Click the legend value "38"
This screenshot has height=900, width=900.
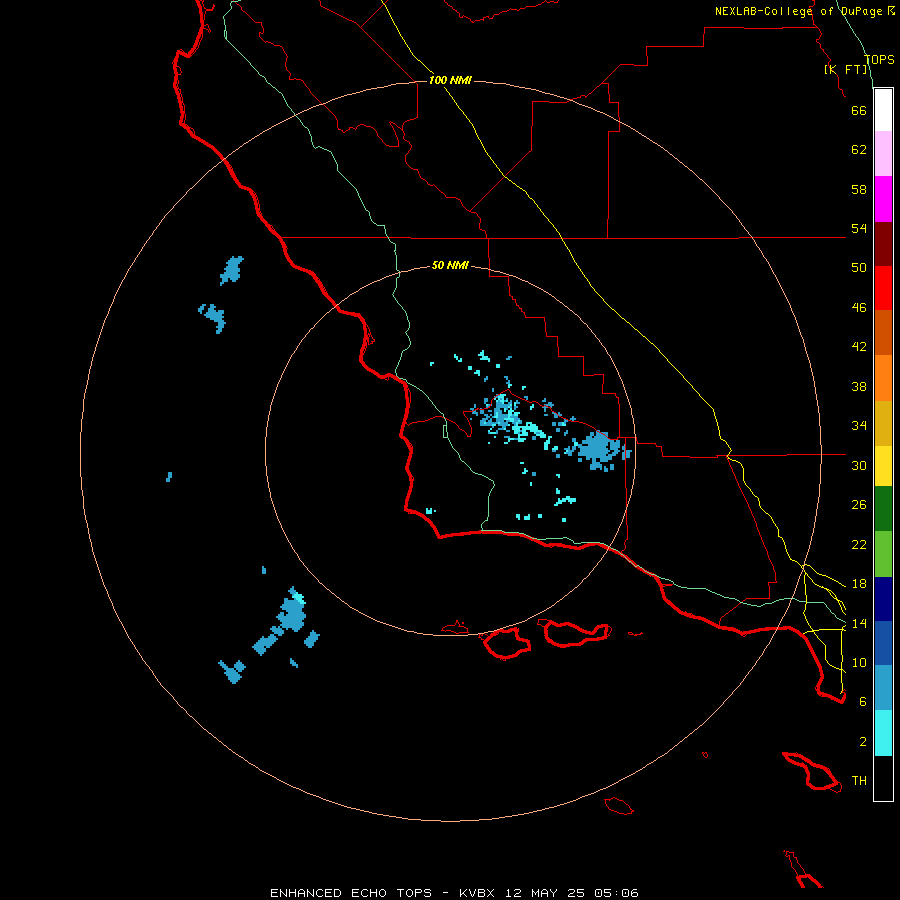pos(859,386)
